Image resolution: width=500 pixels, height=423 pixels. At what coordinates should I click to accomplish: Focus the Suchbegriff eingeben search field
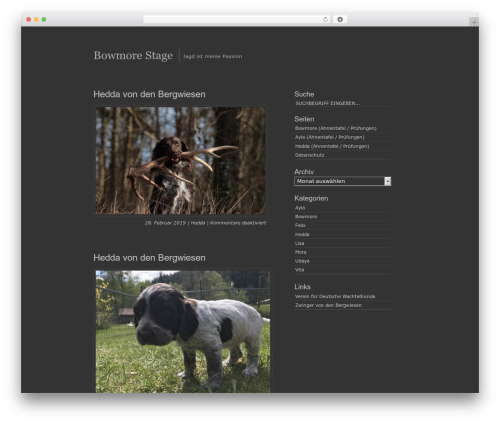pos(342,103)
